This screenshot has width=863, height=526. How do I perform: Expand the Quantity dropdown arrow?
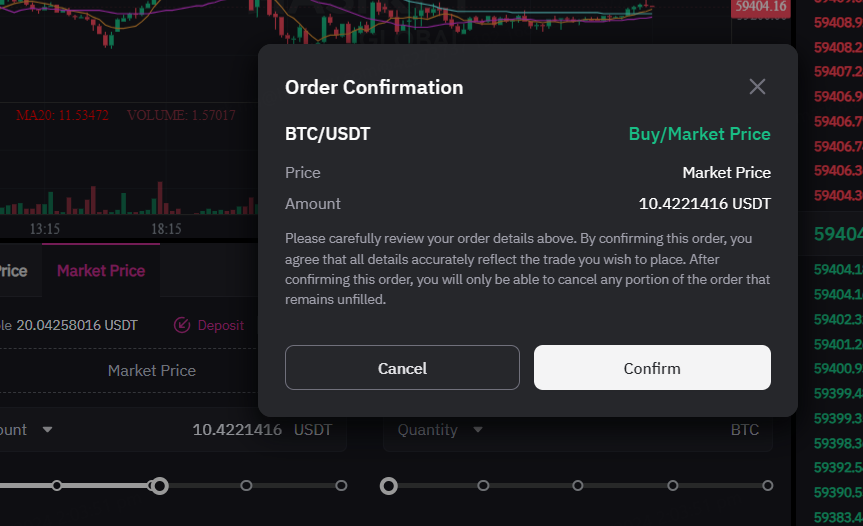(478, 429)
